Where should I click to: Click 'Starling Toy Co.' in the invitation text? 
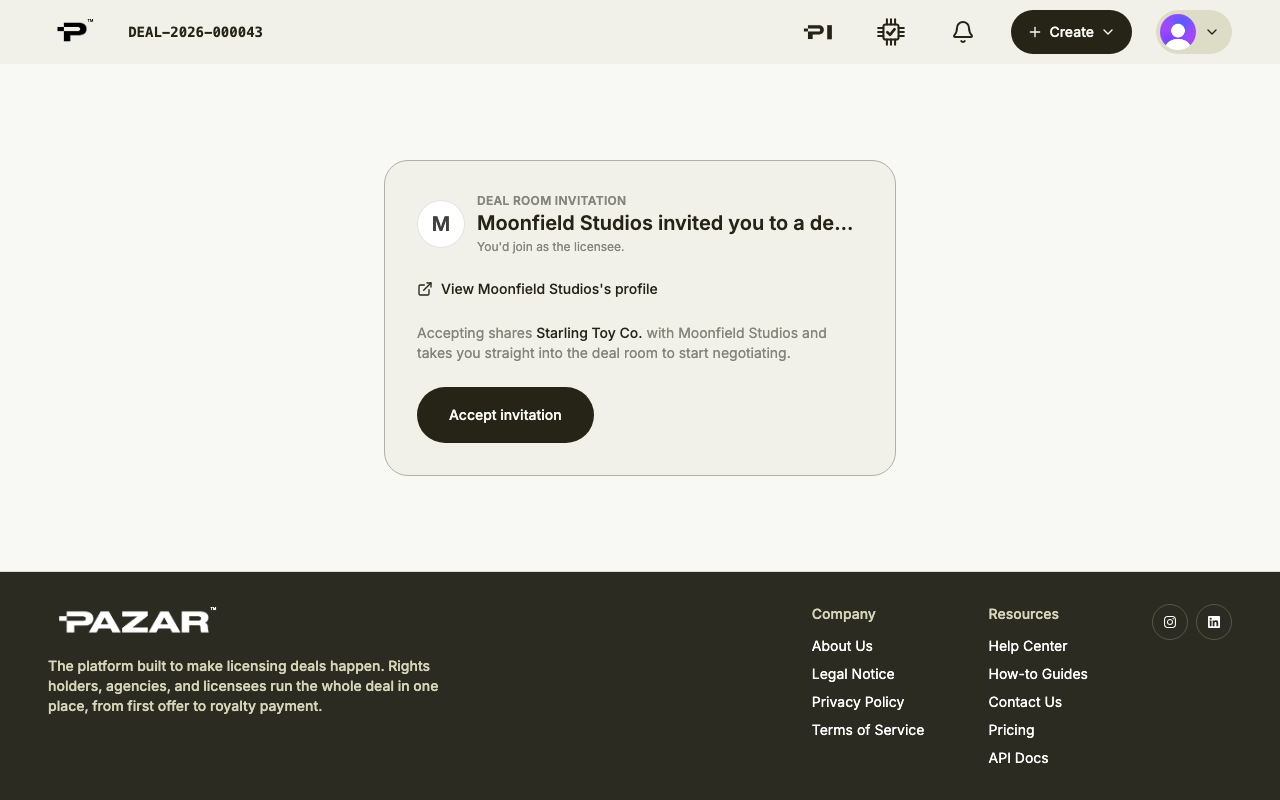click(589, 333)
